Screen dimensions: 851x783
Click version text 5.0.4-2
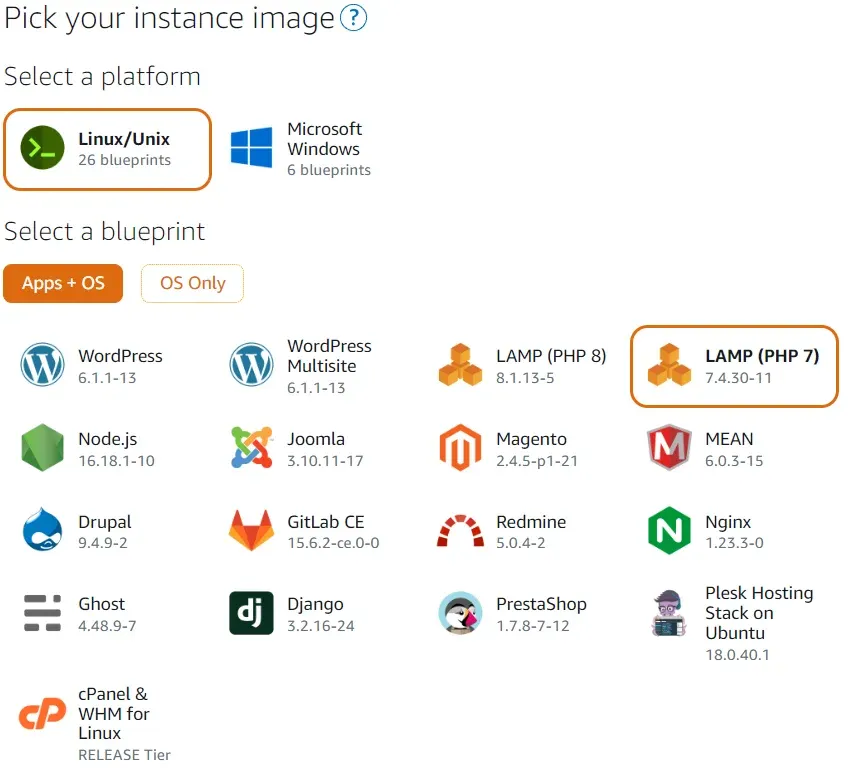pyautogui.click(x=521, y=543)
